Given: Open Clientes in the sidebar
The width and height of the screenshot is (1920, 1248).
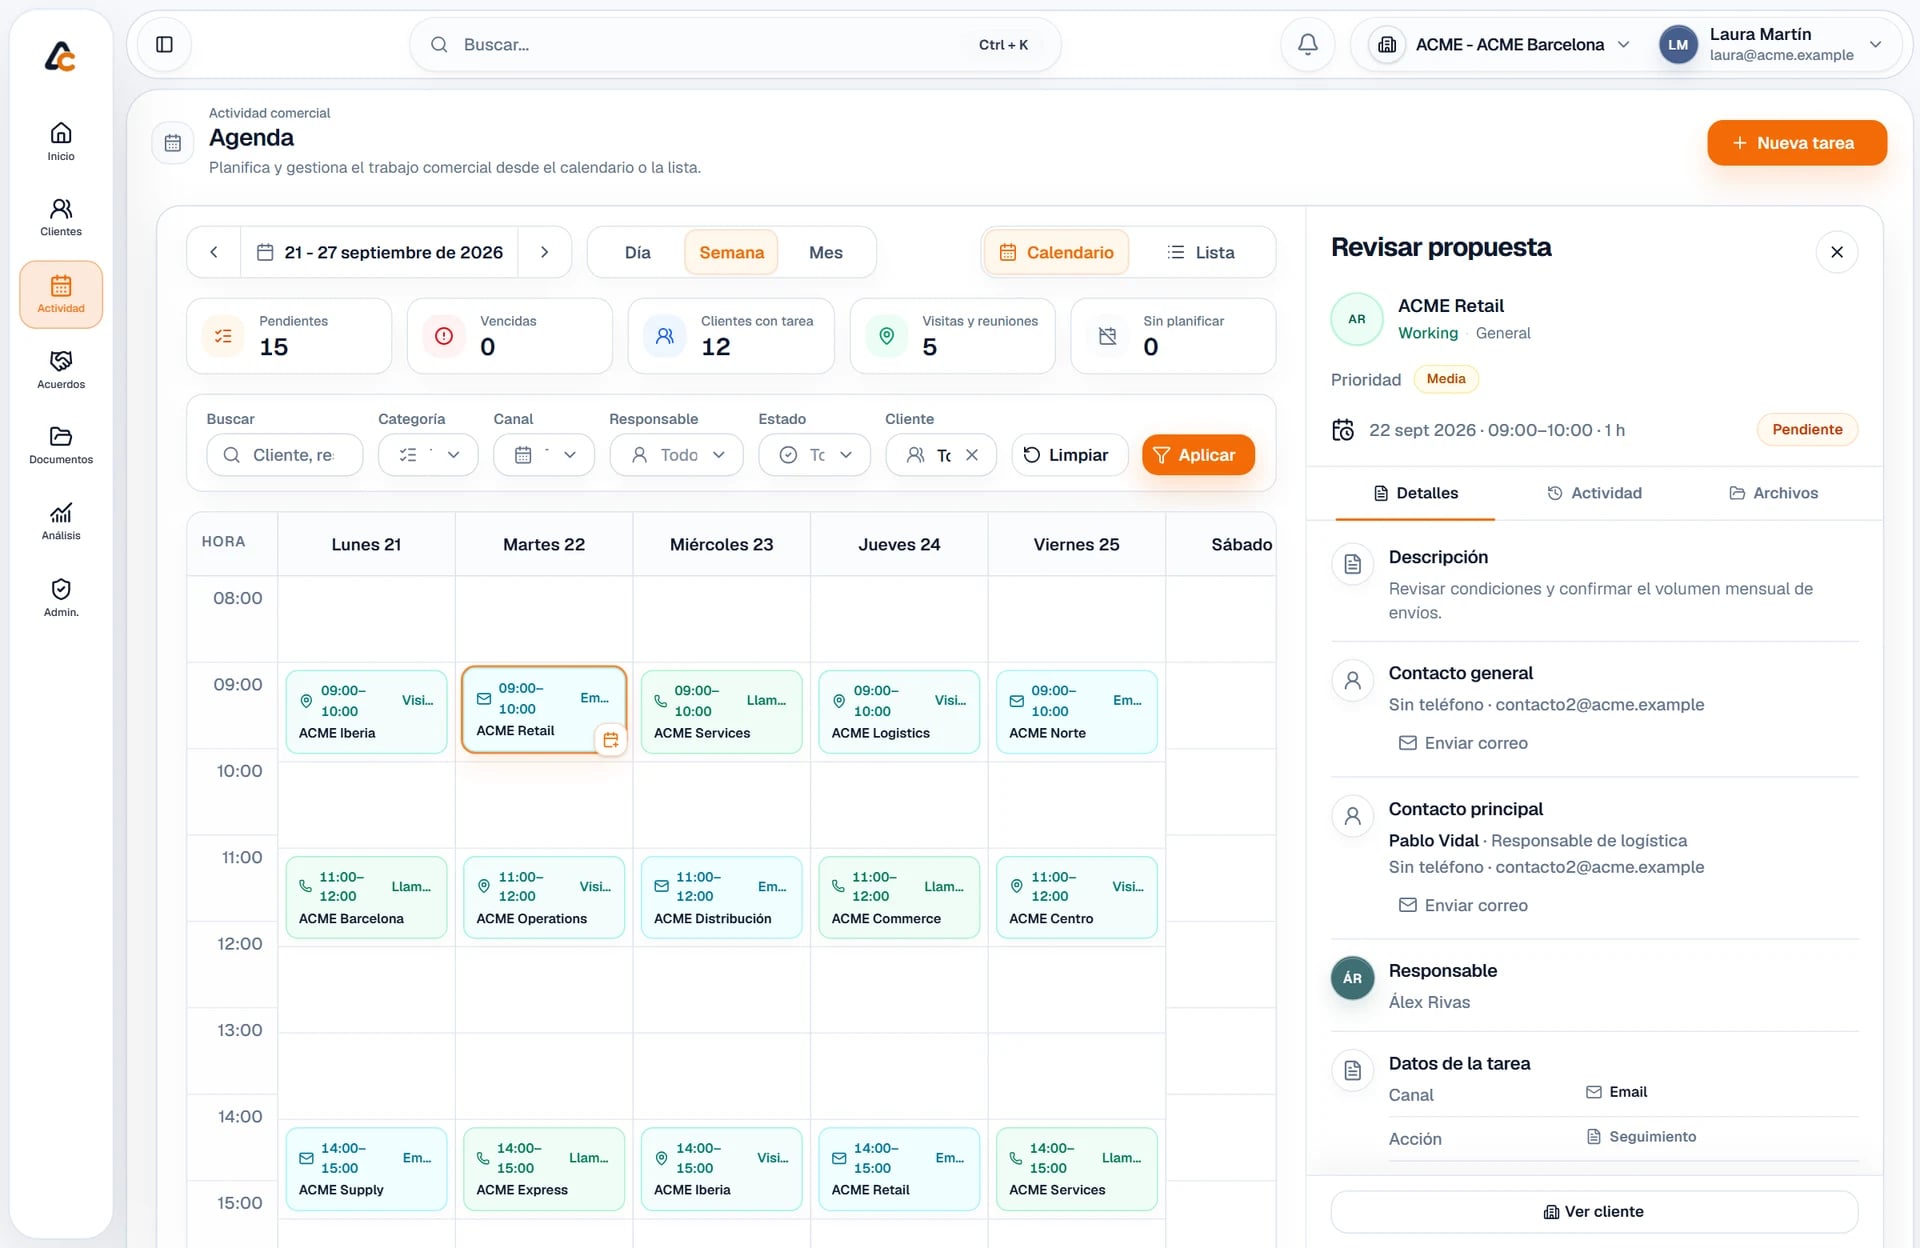Looking at the screenshot, I should click(61, 217).
